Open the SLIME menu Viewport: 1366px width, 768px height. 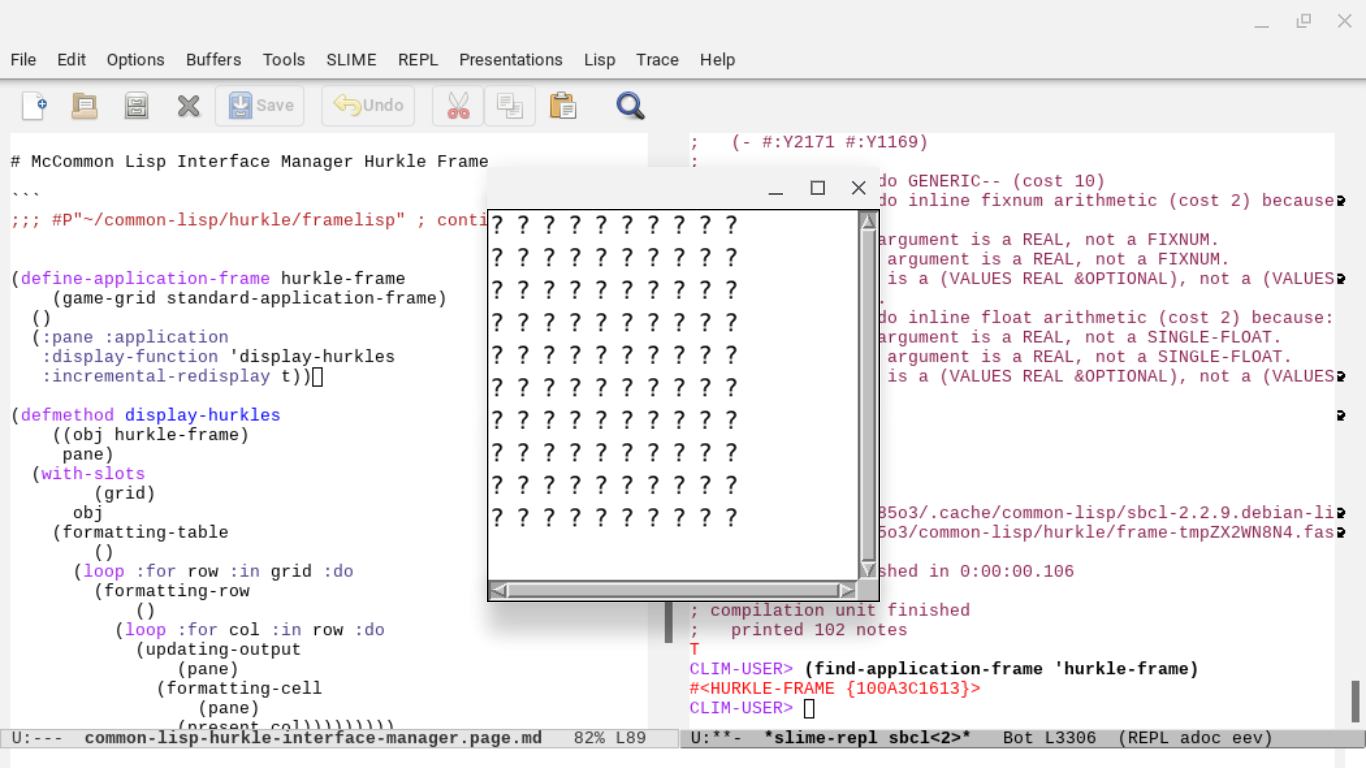(x=351, y=60)
